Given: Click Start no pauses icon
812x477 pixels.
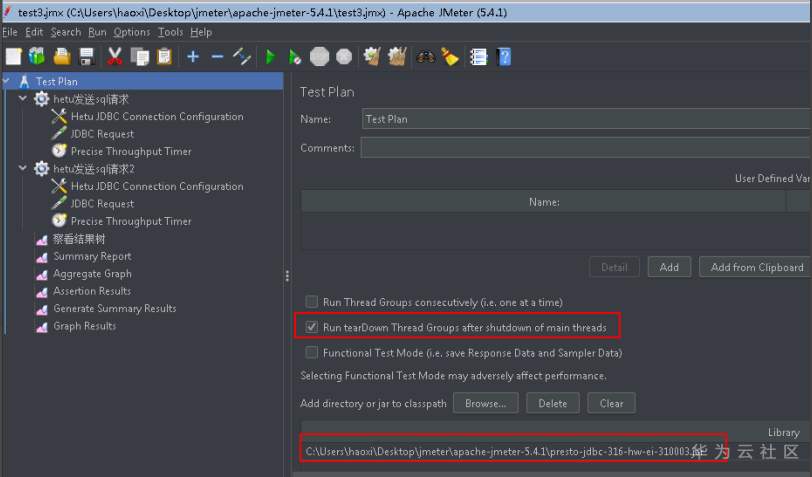Looking at the screenshot, I should click(x=295, y=56).
